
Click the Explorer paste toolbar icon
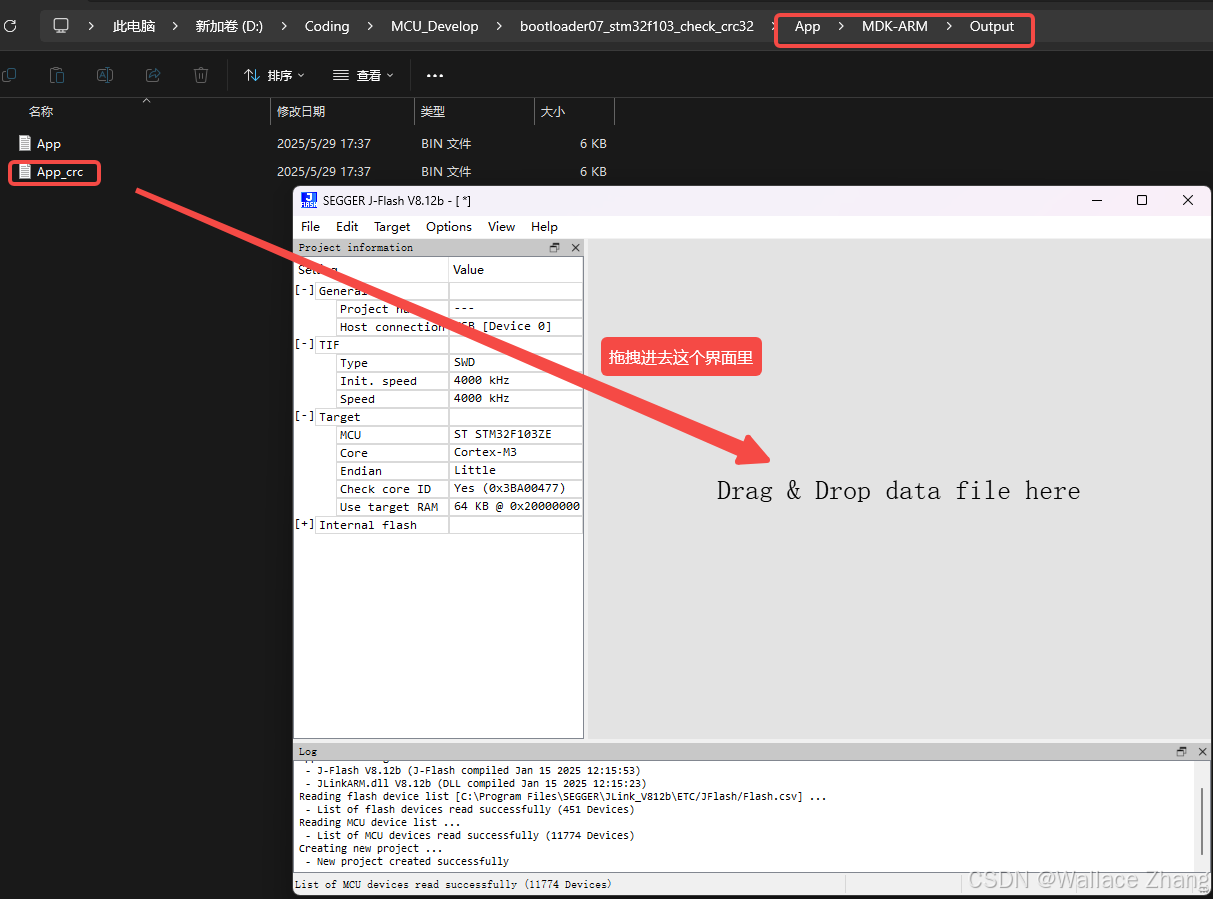click(57, 75)
